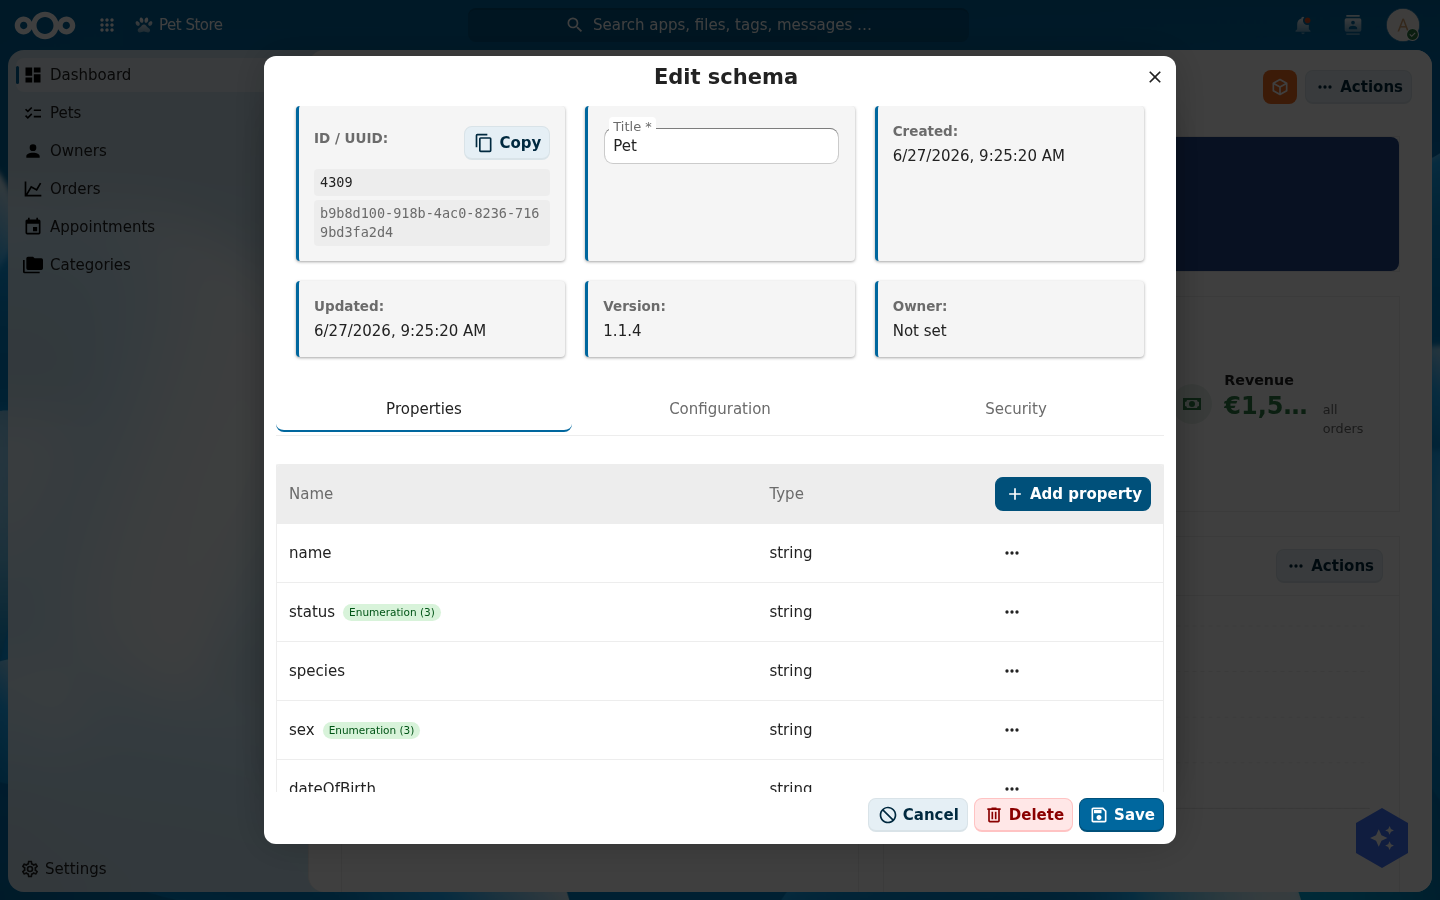Select the species property name
1440x900 pixels.
317,671
